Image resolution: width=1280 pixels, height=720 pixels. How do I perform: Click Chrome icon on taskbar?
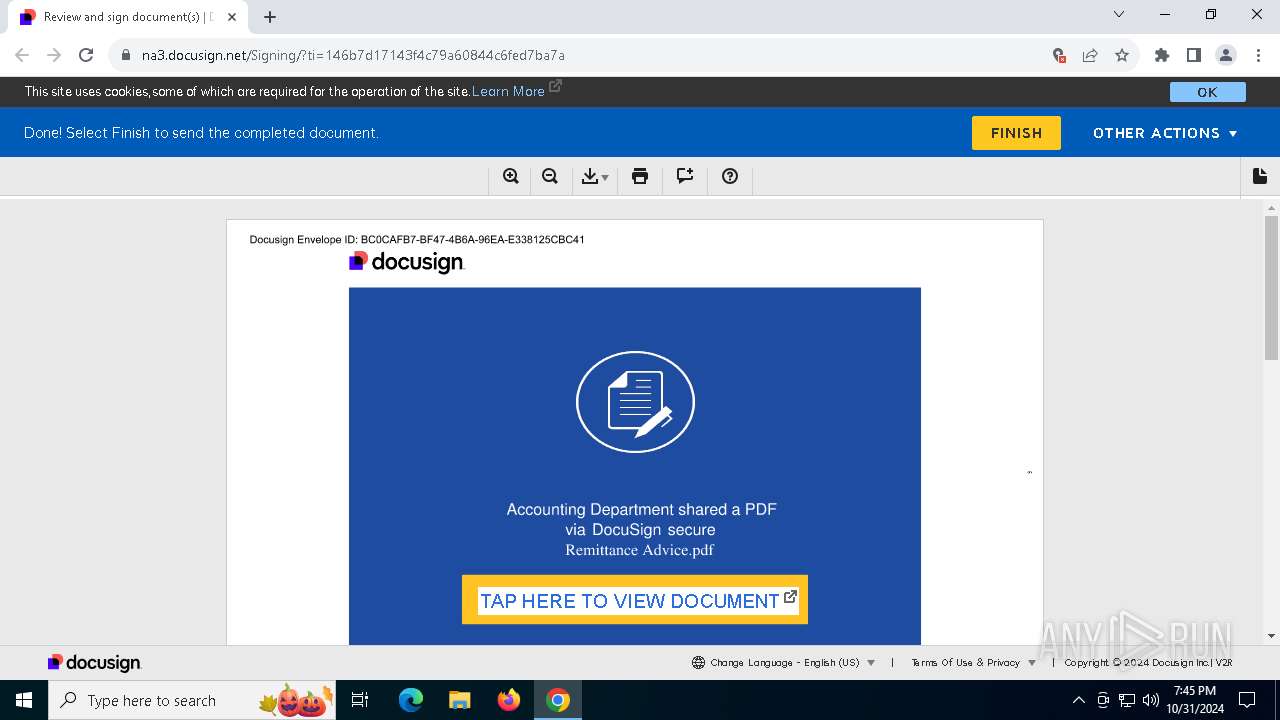(558, 700)
